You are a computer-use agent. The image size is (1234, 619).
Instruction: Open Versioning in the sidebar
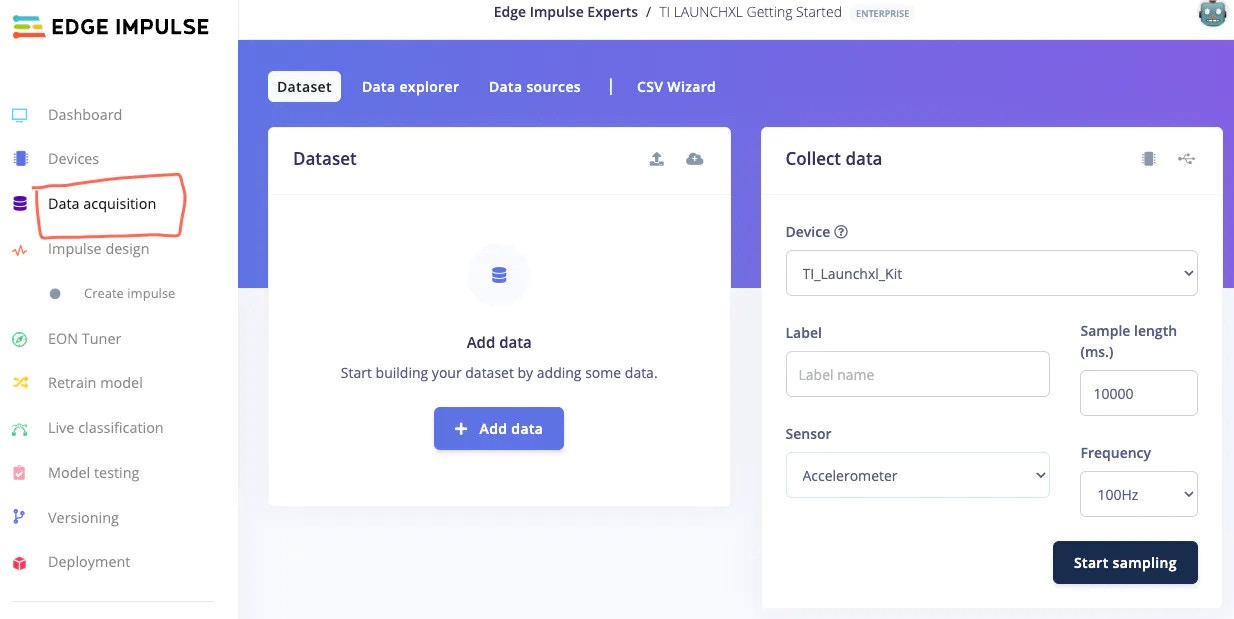tap(83, 518)
